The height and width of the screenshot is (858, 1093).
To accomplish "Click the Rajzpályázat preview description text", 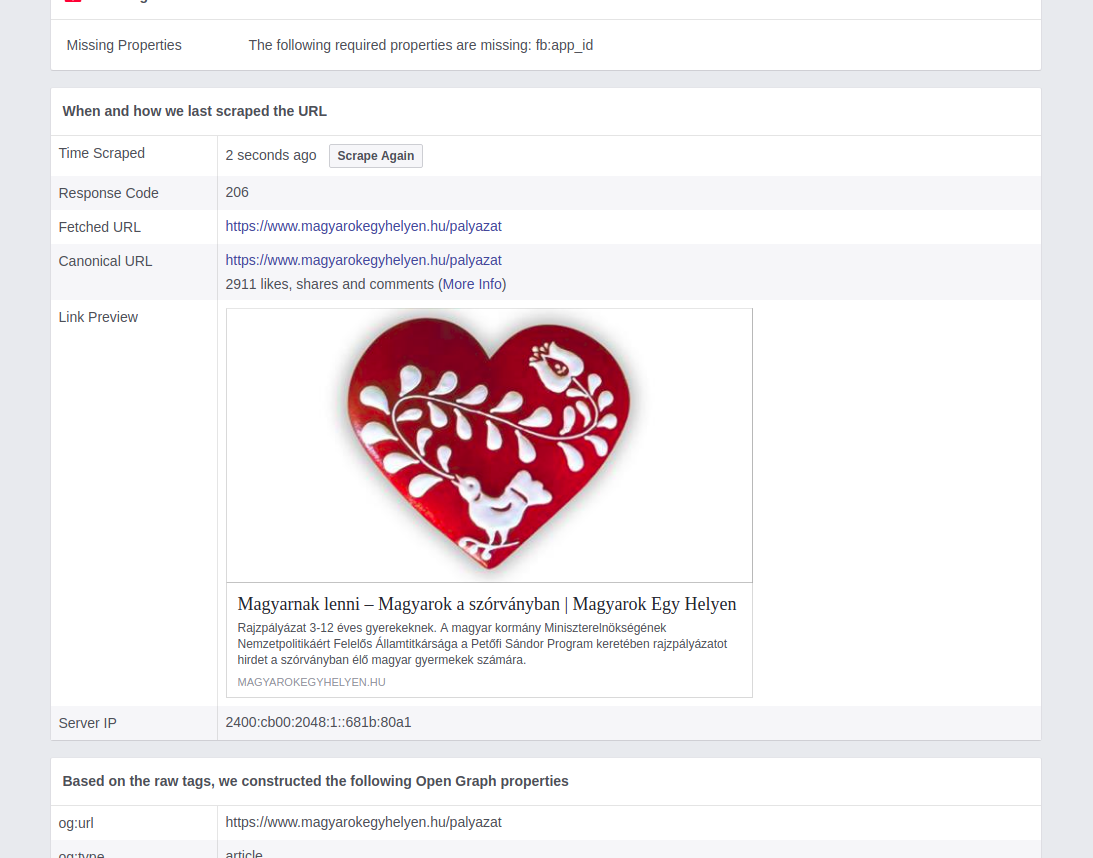I will (482, 643).
